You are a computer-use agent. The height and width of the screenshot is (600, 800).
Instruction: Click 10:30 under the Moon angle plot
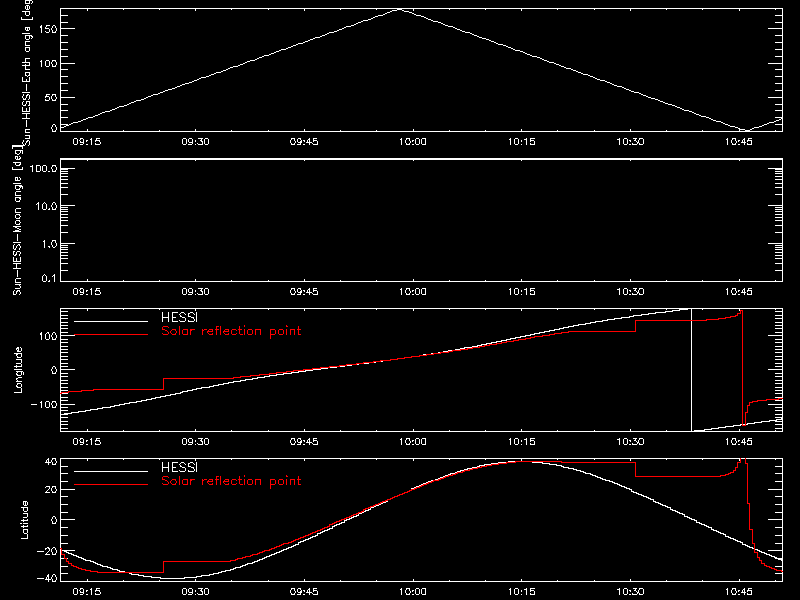(630, 291)
